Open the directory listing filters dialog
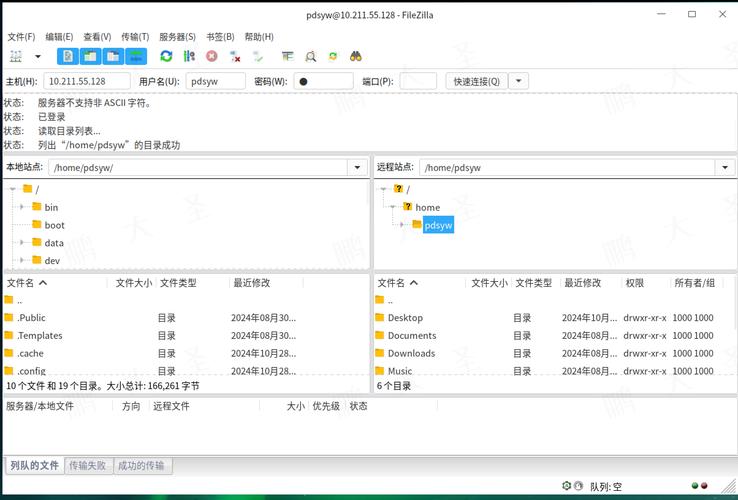This screenshot has height=500, width=738. pyautogui.click(x=288, y=56)
